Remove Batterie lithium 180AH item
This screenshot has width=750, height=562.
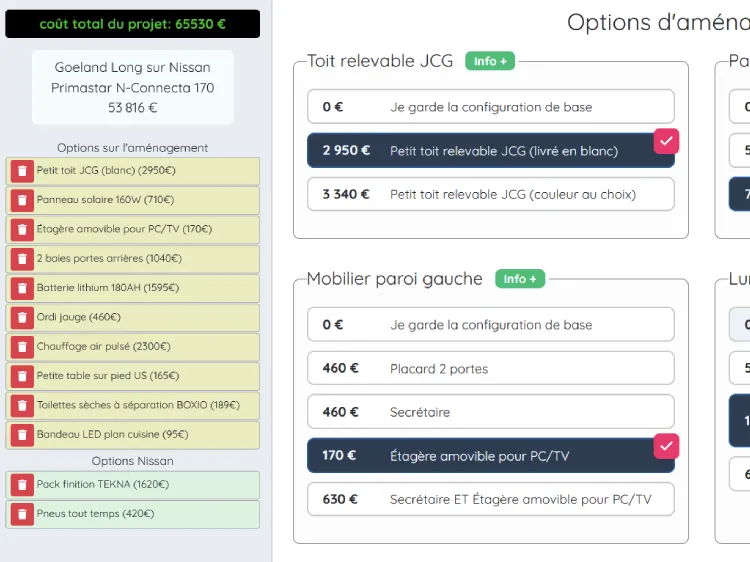[x=22, y=288]
